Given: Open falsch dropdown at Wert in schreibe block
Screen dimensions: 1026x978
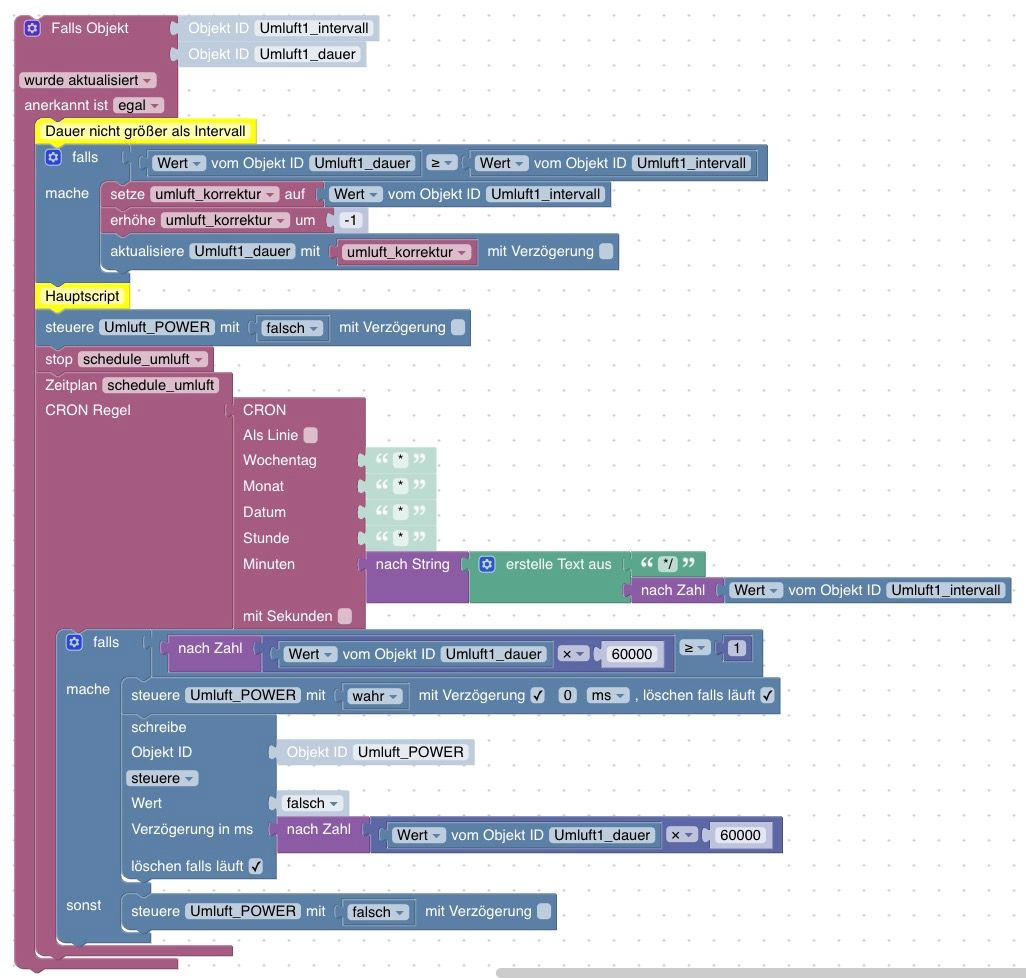Looking at the screenshot, I should 311,803.
